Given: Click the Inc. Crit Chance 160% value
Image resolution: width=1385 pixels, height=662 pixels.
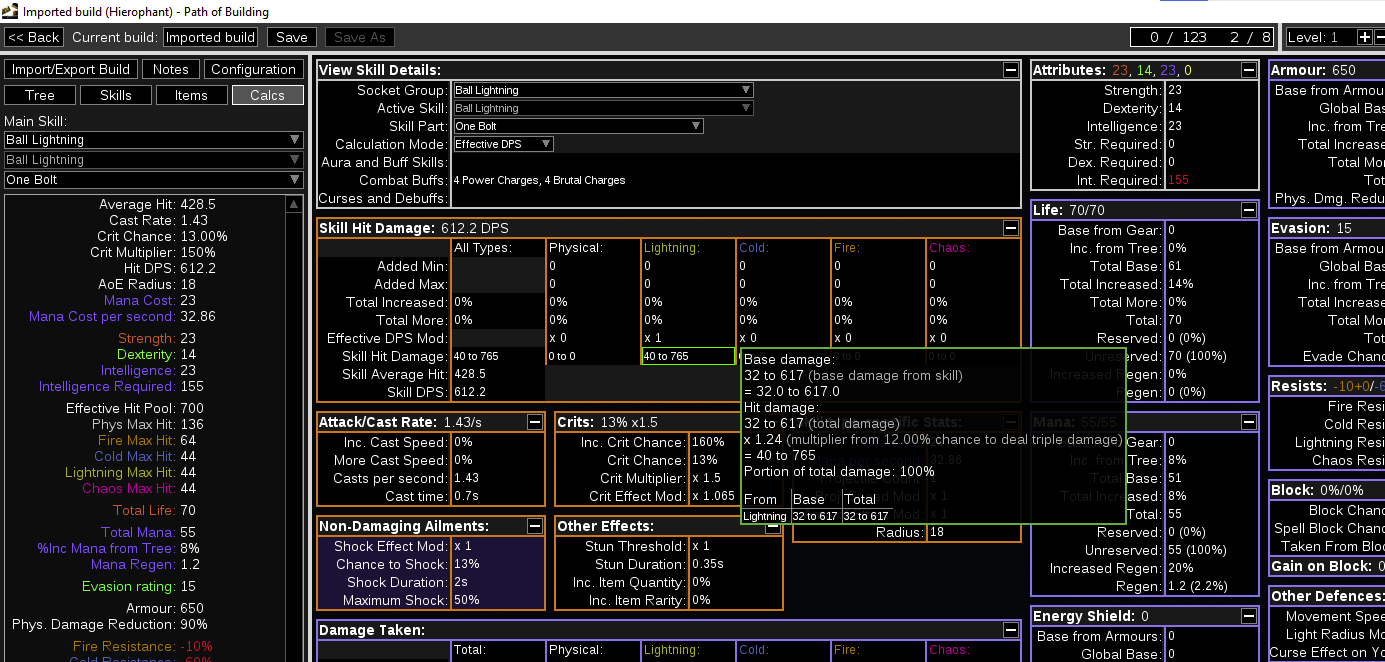Looking at the screenshot, I should (708, 442).
